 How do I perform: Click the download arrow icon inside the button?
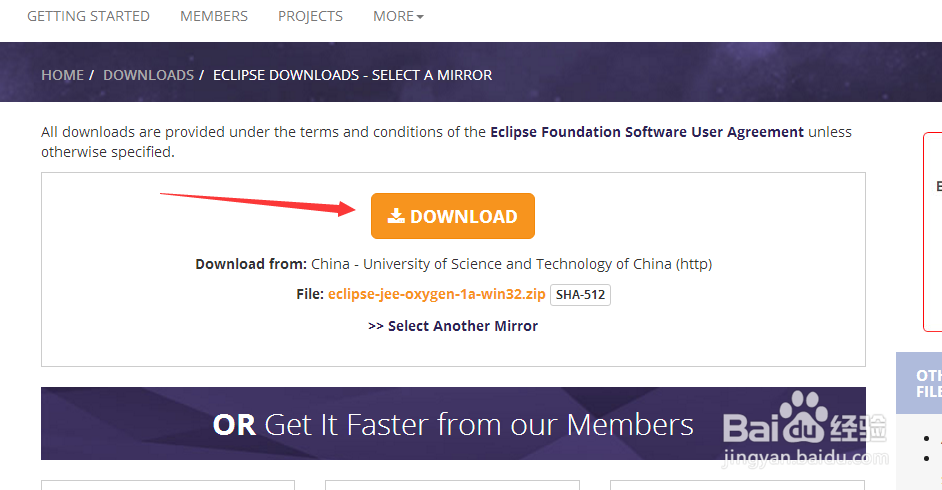coord(395,216)
